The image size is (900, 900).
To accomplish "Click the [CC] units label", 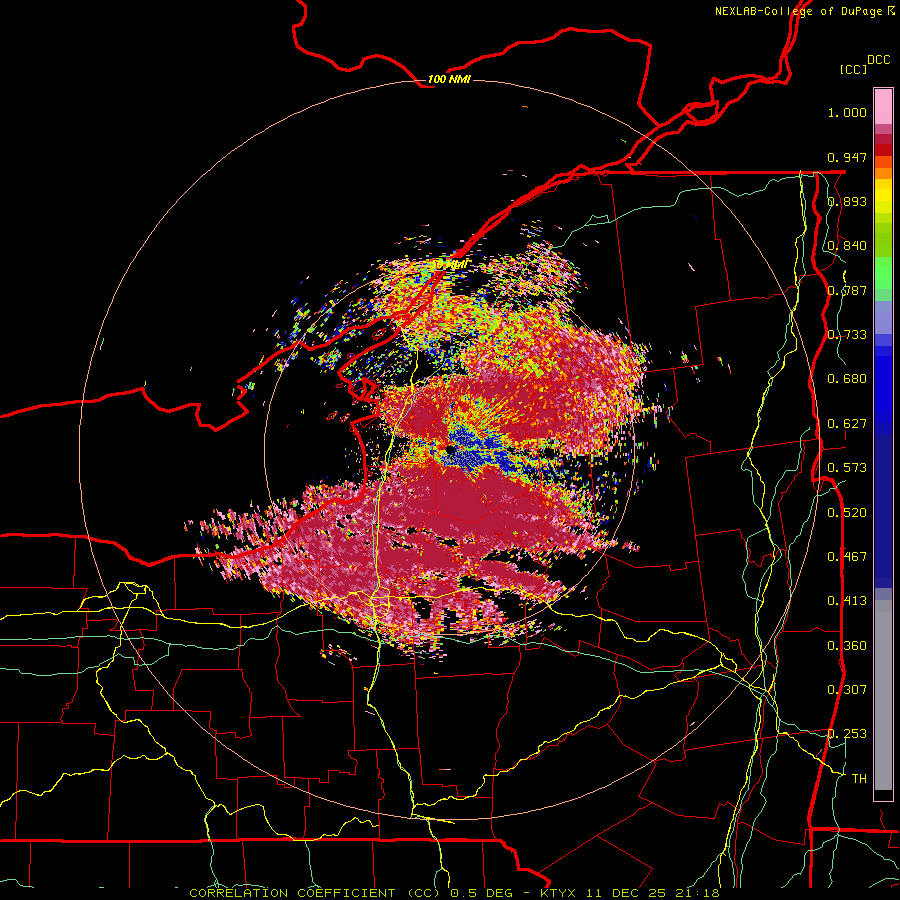I will click(x=854, y=69).
